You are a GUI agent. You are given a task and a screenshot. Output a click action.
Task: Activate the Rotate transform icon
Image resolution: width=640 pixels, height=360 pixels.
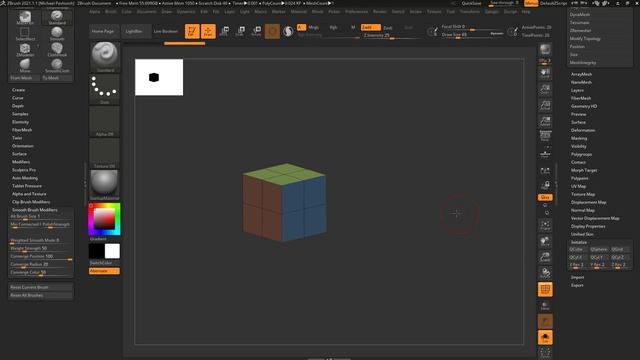pyautogui.click(x=256, y=31)
